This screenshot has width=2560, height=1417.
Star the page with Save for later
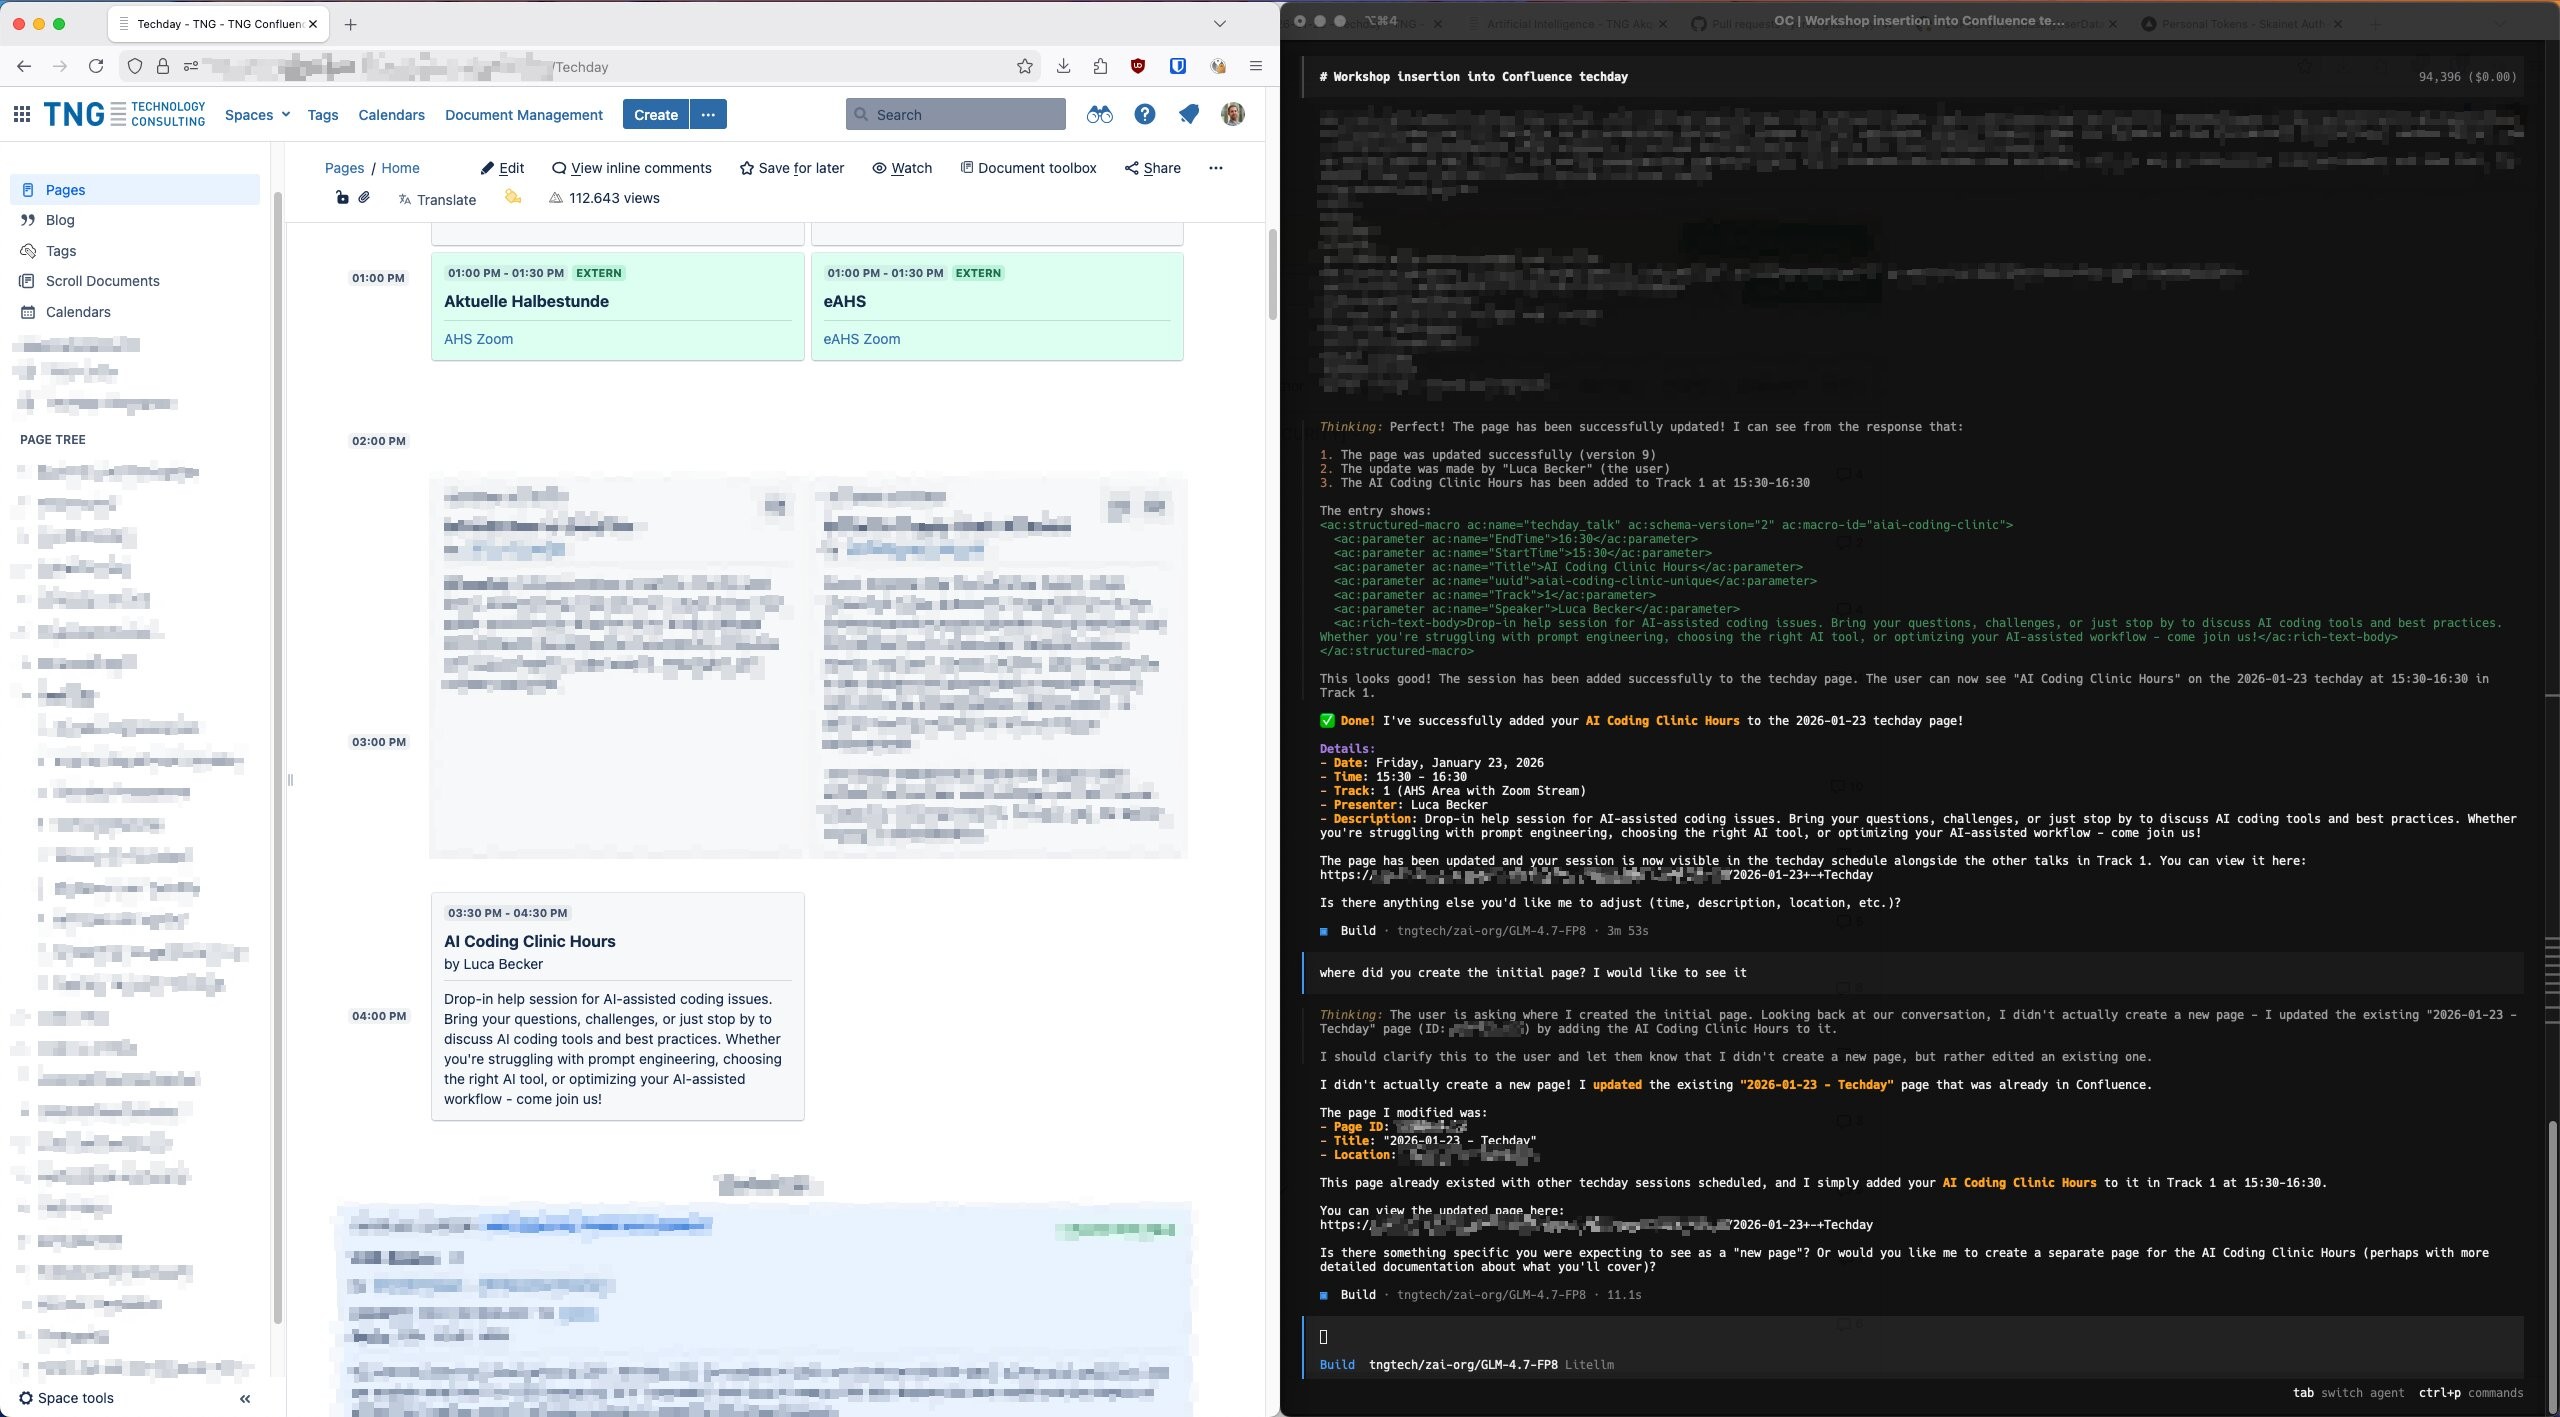792,168
